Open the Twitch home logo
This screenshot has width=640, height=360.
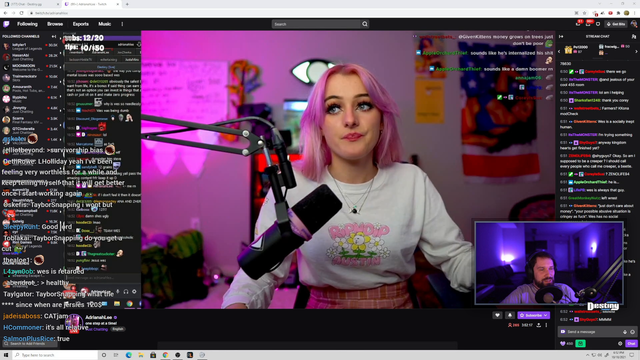(6, 24)
